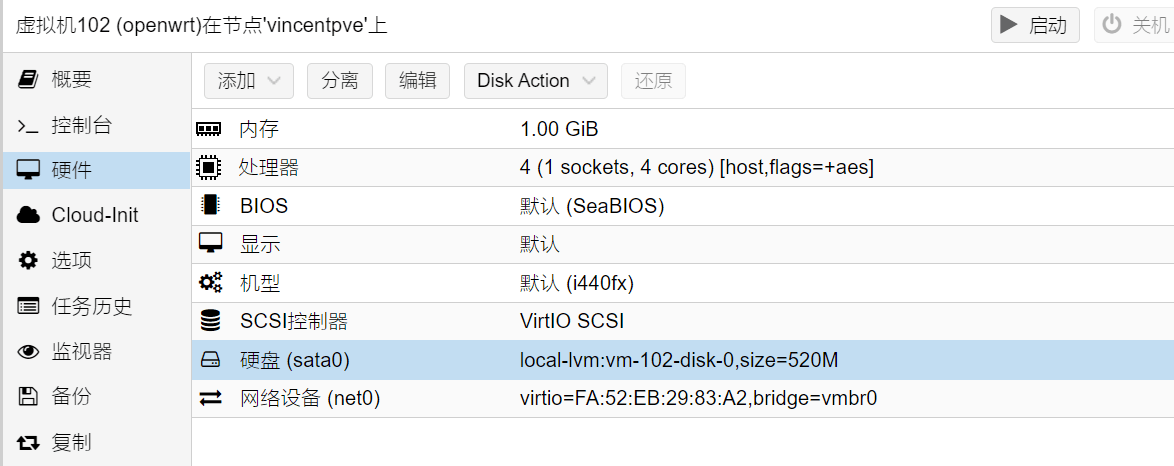Click the network device arrows icon
1174x466 pixels.
(209, 398)
